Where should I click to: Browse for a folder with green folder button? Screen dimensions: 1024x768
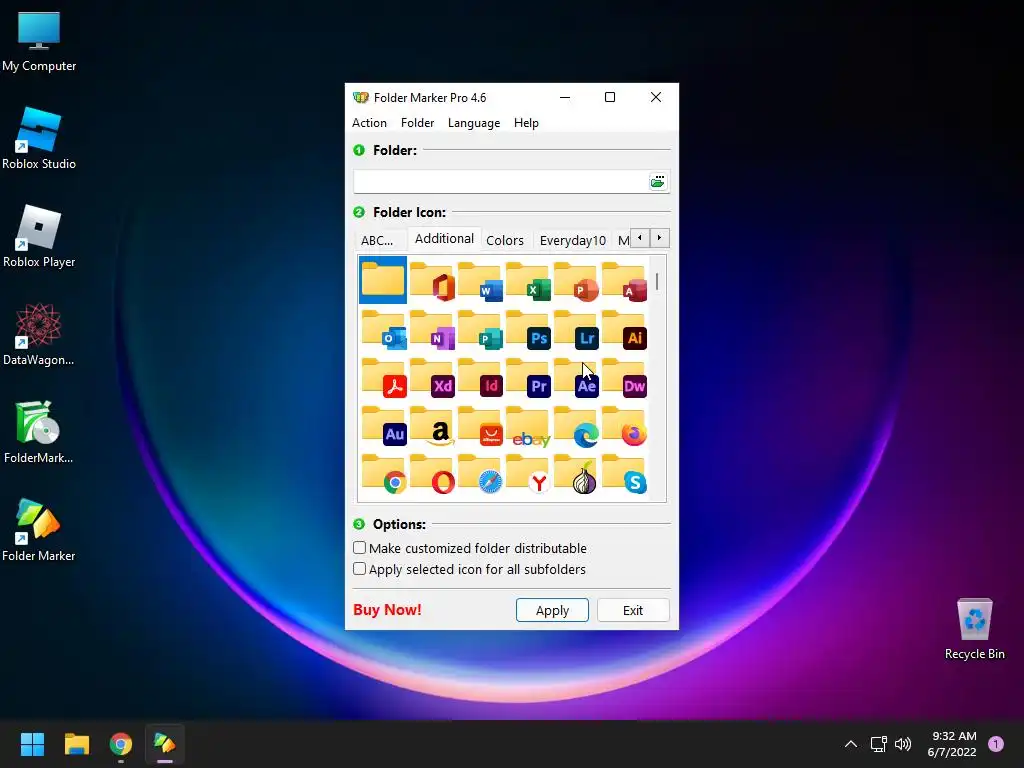[x=658, y=181]
